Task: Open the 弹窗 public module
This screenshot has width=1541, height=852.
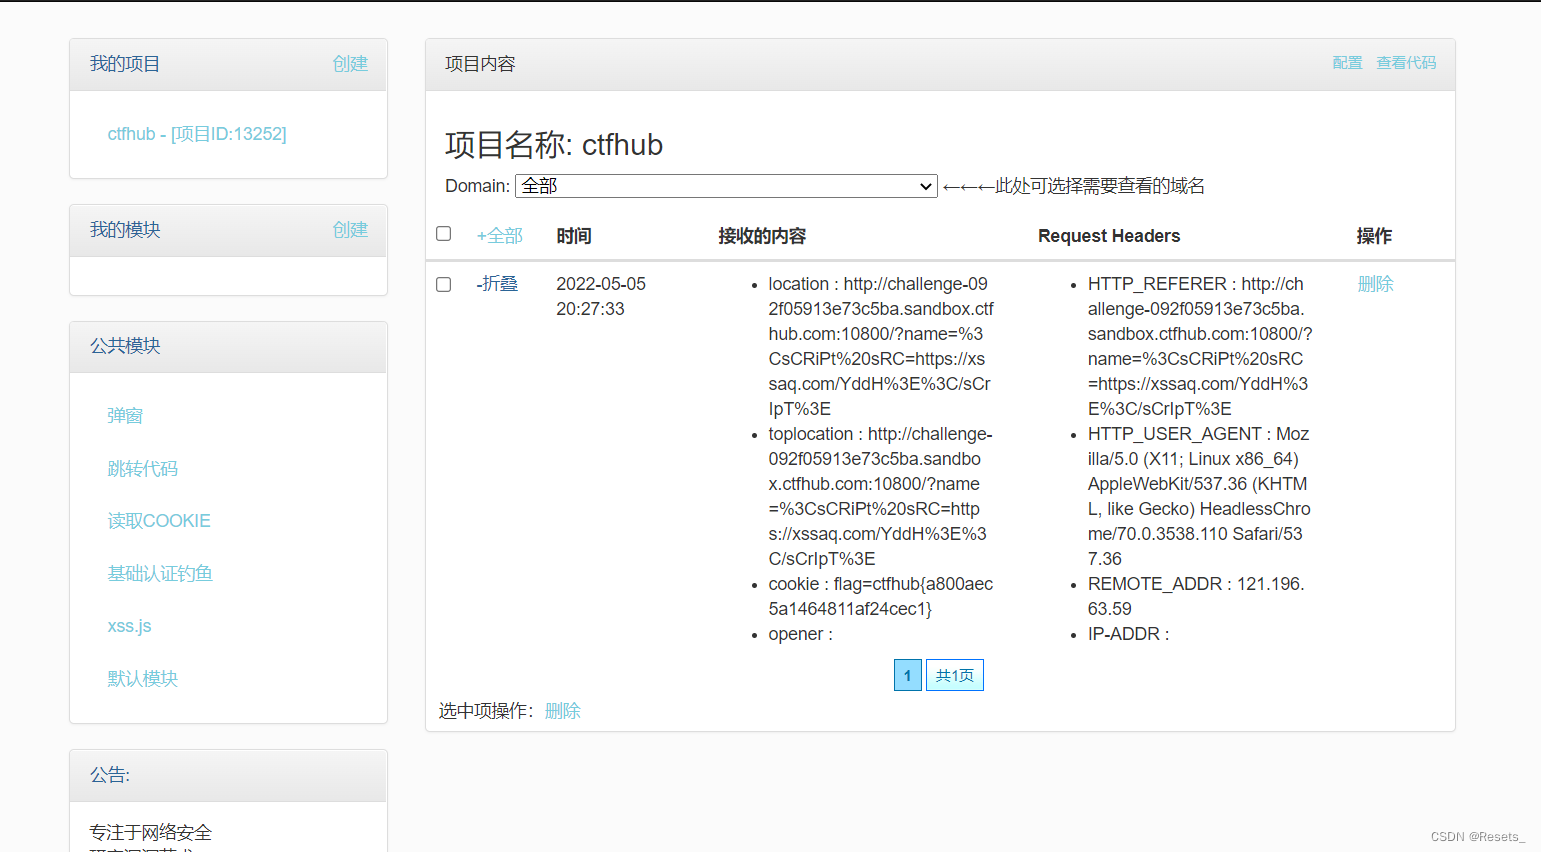Action: coord(125,416)
